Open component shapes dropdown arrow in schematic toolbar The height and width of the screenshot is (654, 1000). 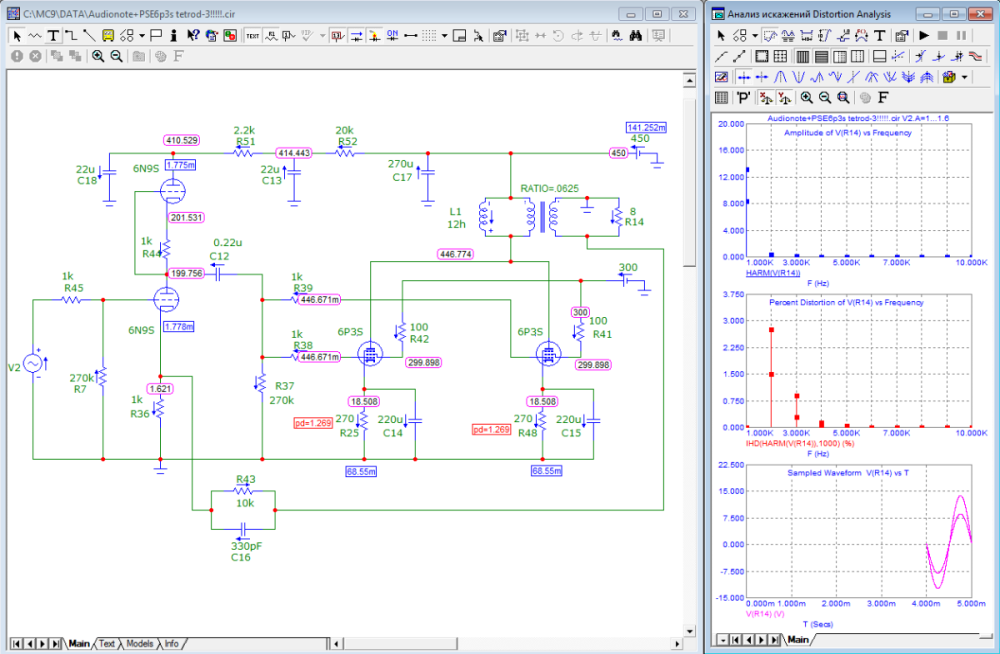click(x=140, y=35)
